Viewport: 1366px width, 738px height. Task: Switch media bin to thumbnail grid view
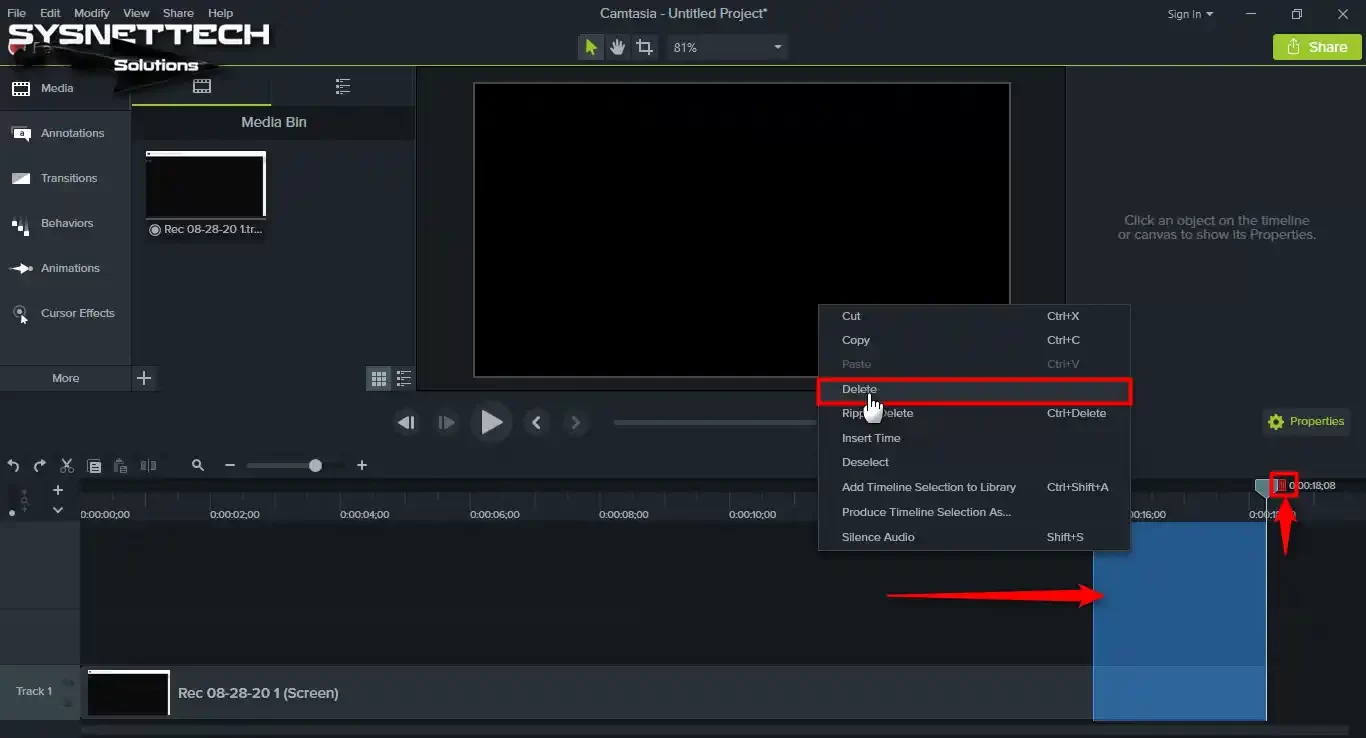click(379, 378)
